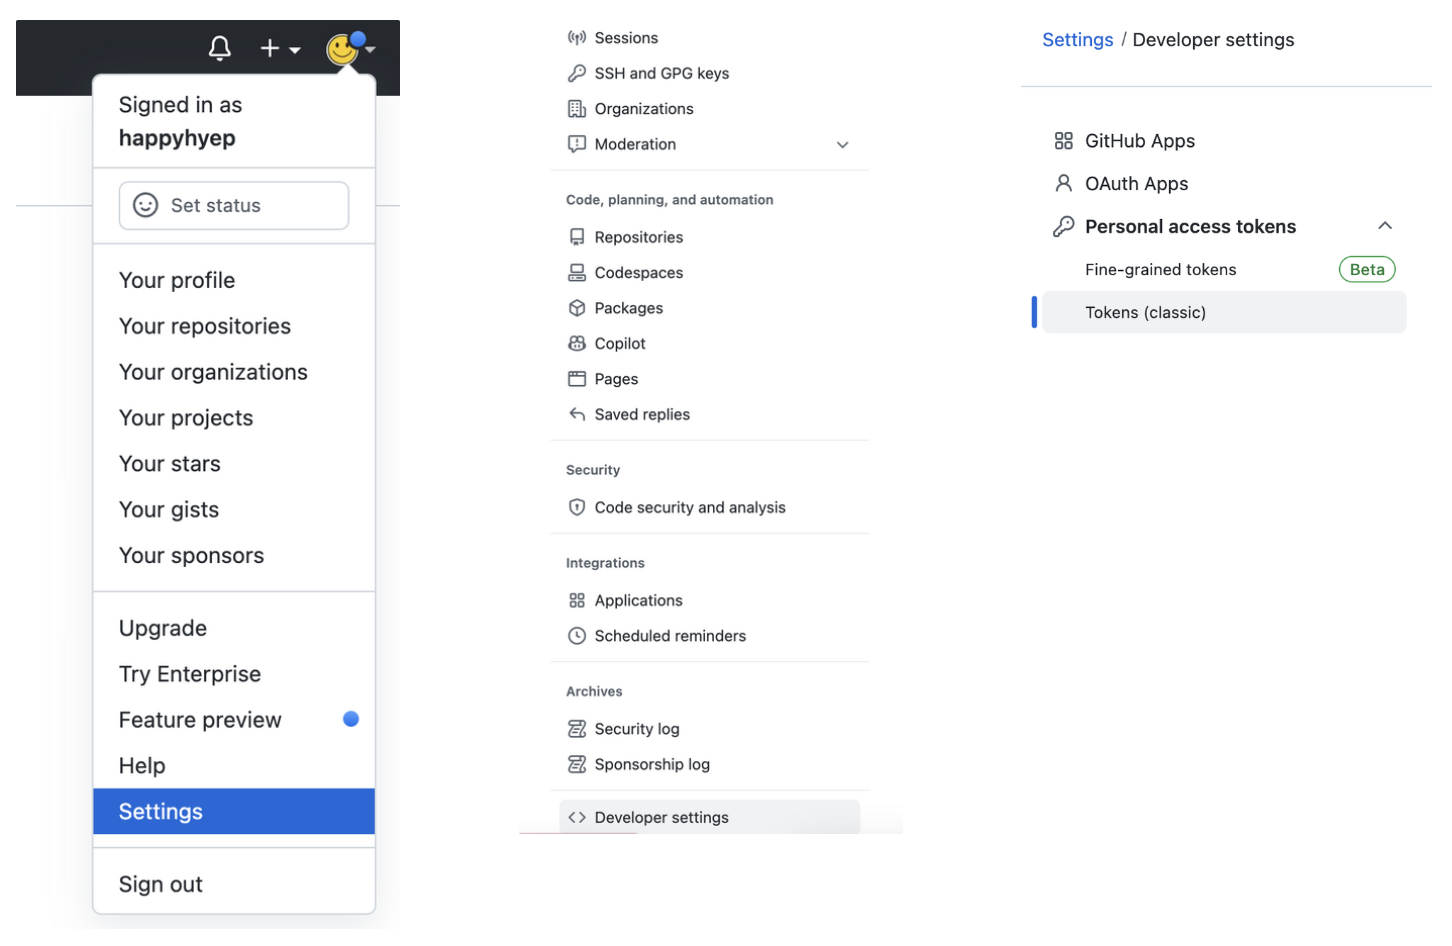Open Repositories settings
The image size is (1452, 946).
(639, 237)
